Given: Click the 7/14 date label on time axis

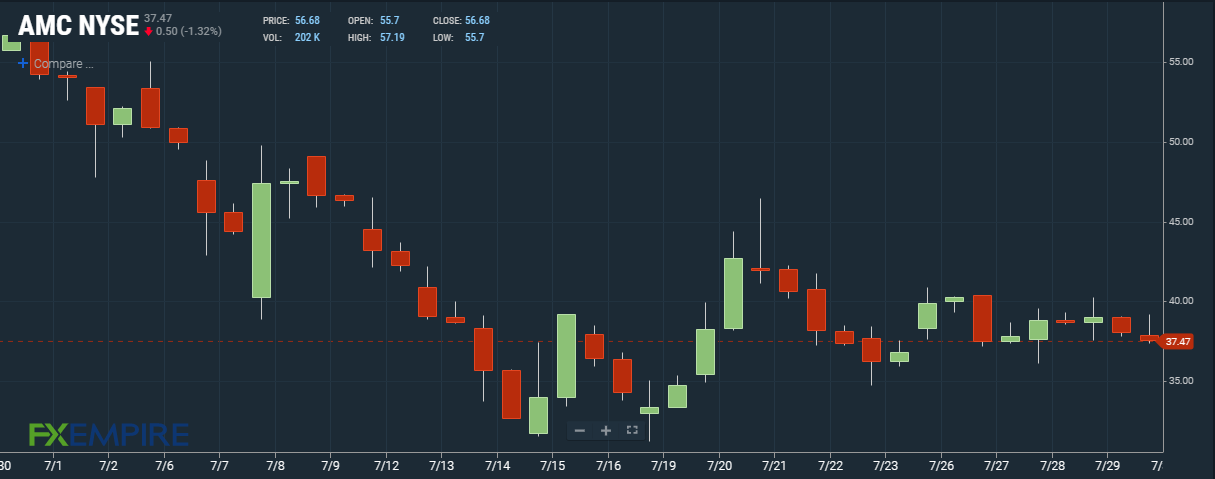Looking at the screenshot, I should 497,466.
